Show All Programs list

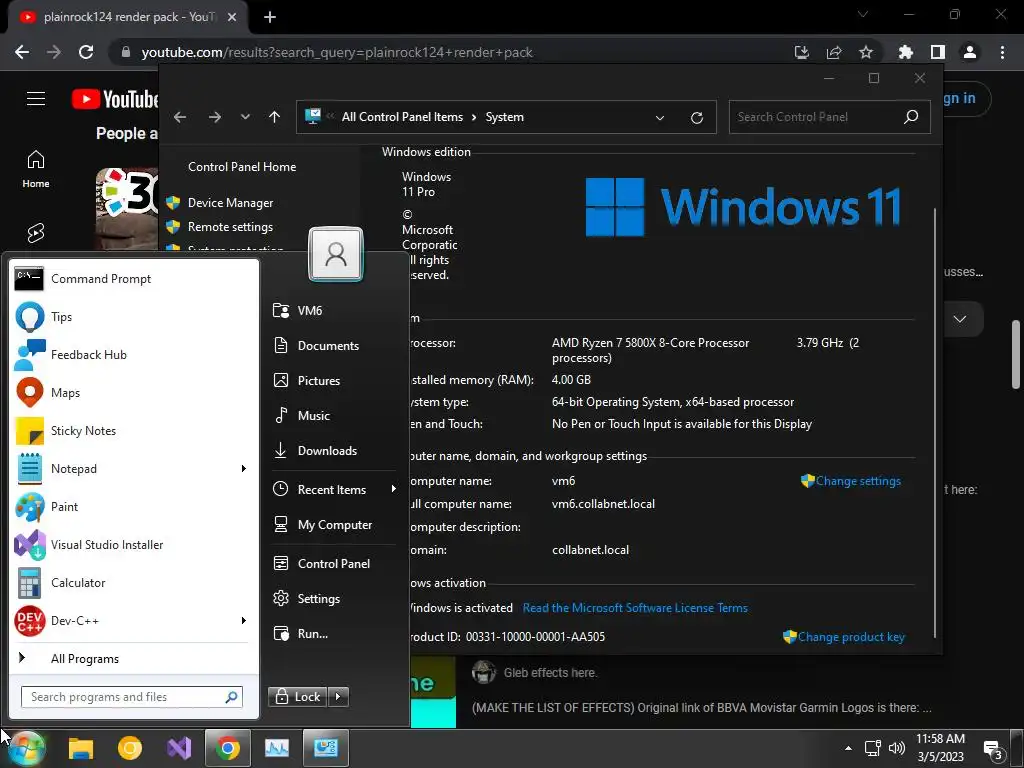(134, 658)
